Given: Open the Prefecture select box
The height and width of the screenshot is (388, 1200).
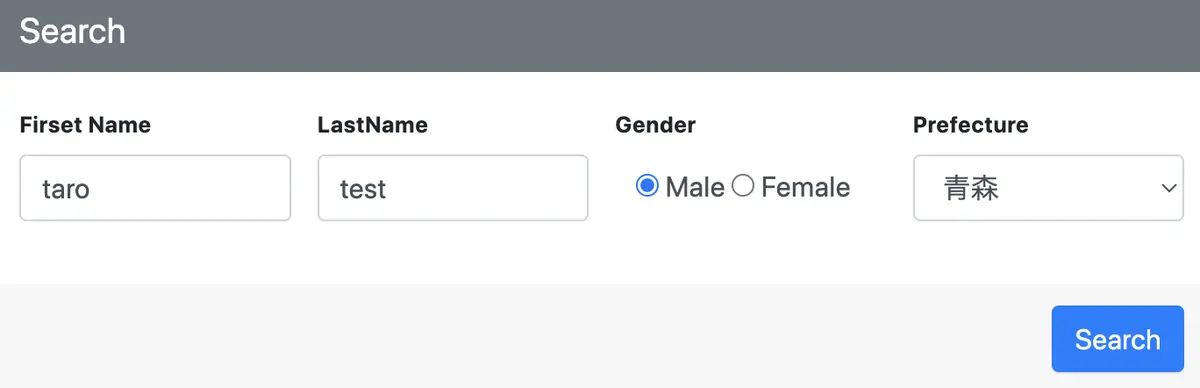Looking at the screenshot, I should tap(1048, 188).
